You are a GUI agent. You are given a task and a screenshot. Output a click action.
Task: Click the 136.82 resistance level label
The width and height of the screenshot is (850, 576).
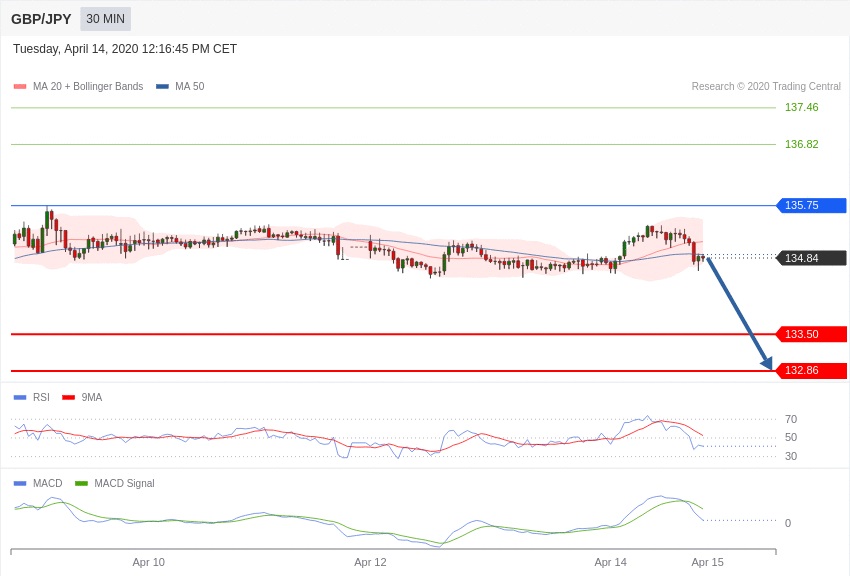click(801, 144)
